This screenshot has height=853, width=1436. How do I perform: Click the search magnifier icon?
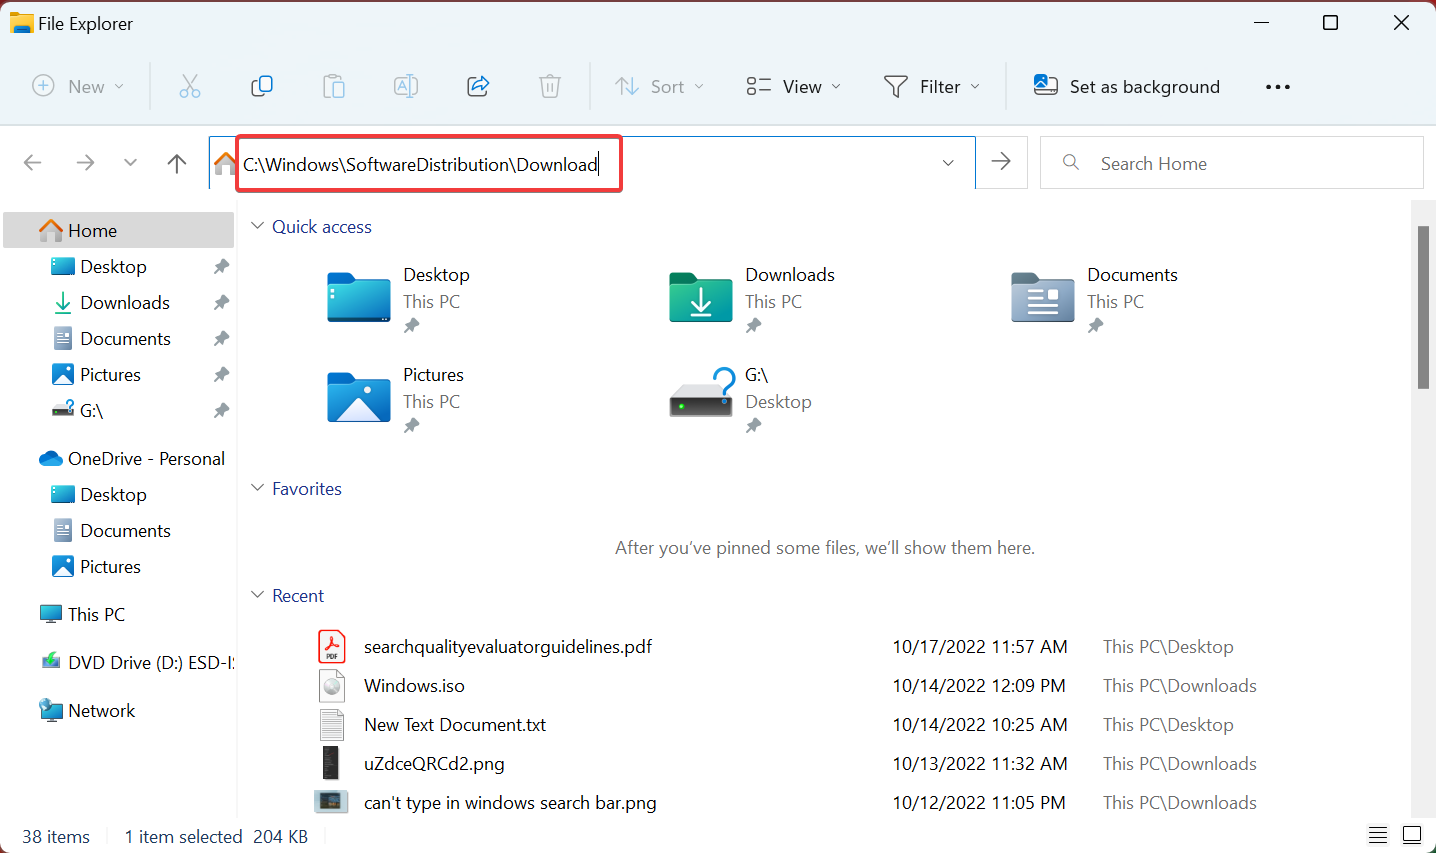pos(1071,162)
